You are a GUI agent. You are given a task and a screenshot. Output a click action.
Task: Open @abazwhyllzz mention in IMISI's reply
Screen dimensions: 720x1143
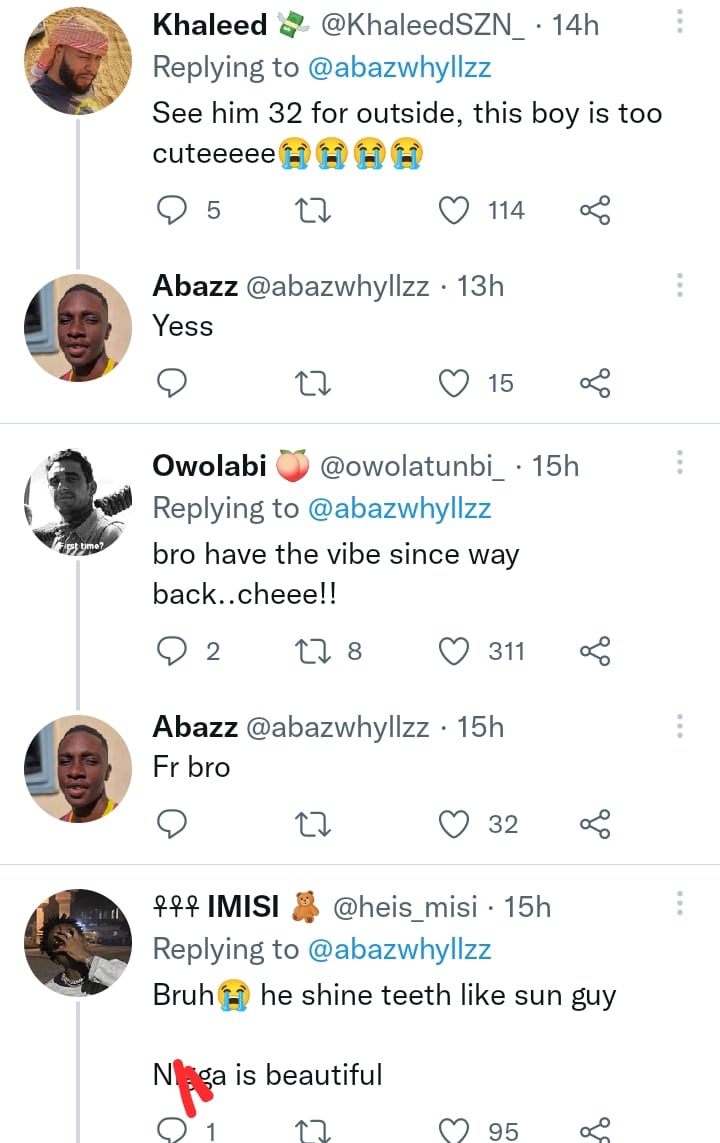point(399,949)
